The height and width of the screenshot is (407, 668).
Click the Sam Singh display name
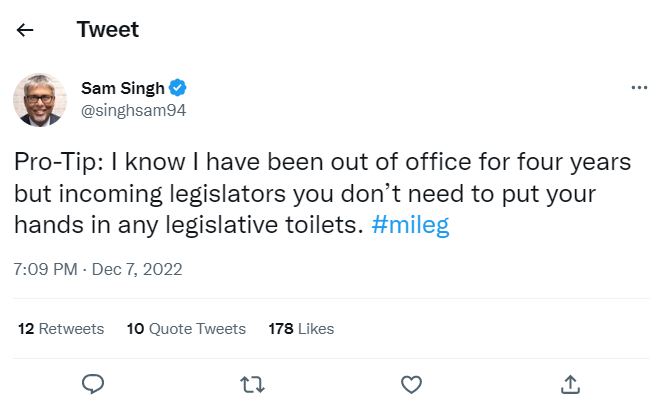[x=122, y=88]
